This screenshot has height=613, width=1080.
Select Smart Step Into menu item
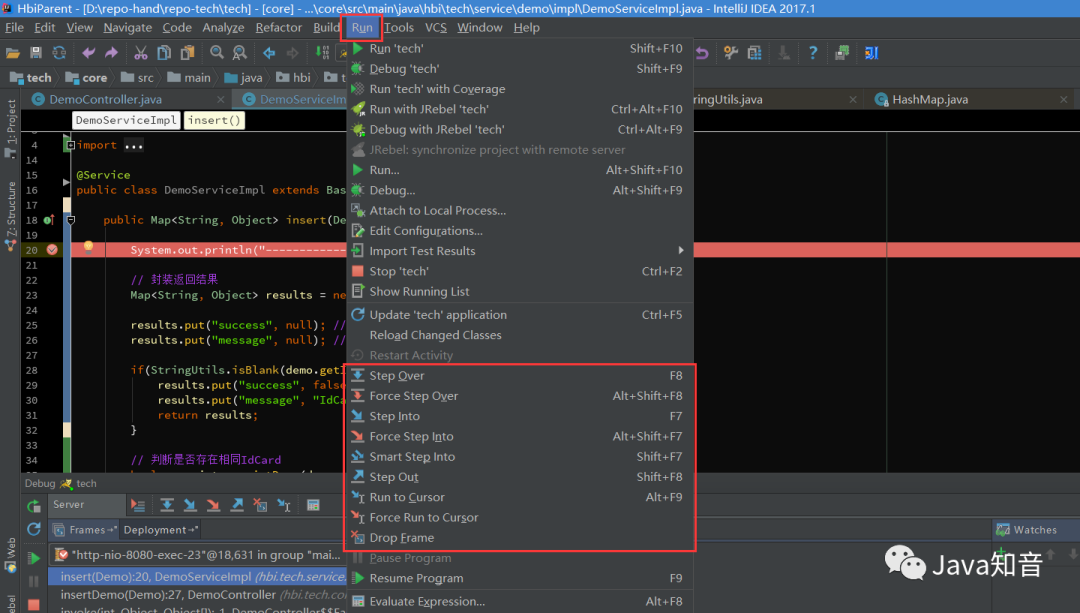(520, 457)
